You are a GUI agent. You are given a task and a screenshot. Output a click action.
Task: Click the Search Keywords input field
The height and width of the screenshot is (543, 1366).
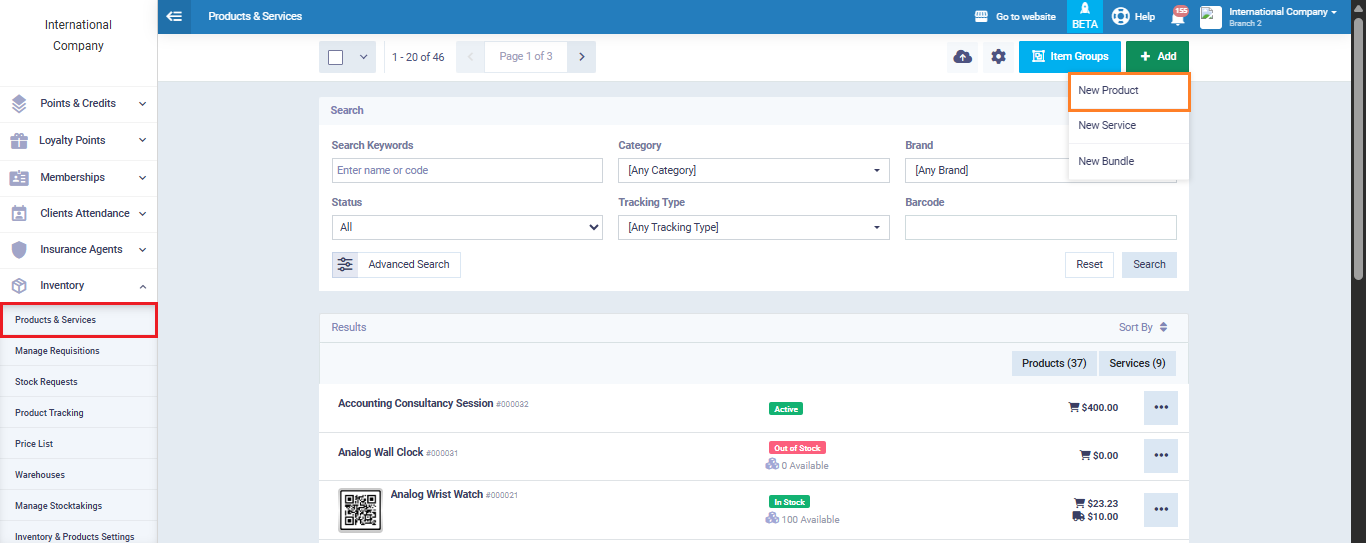coord(467,171)
